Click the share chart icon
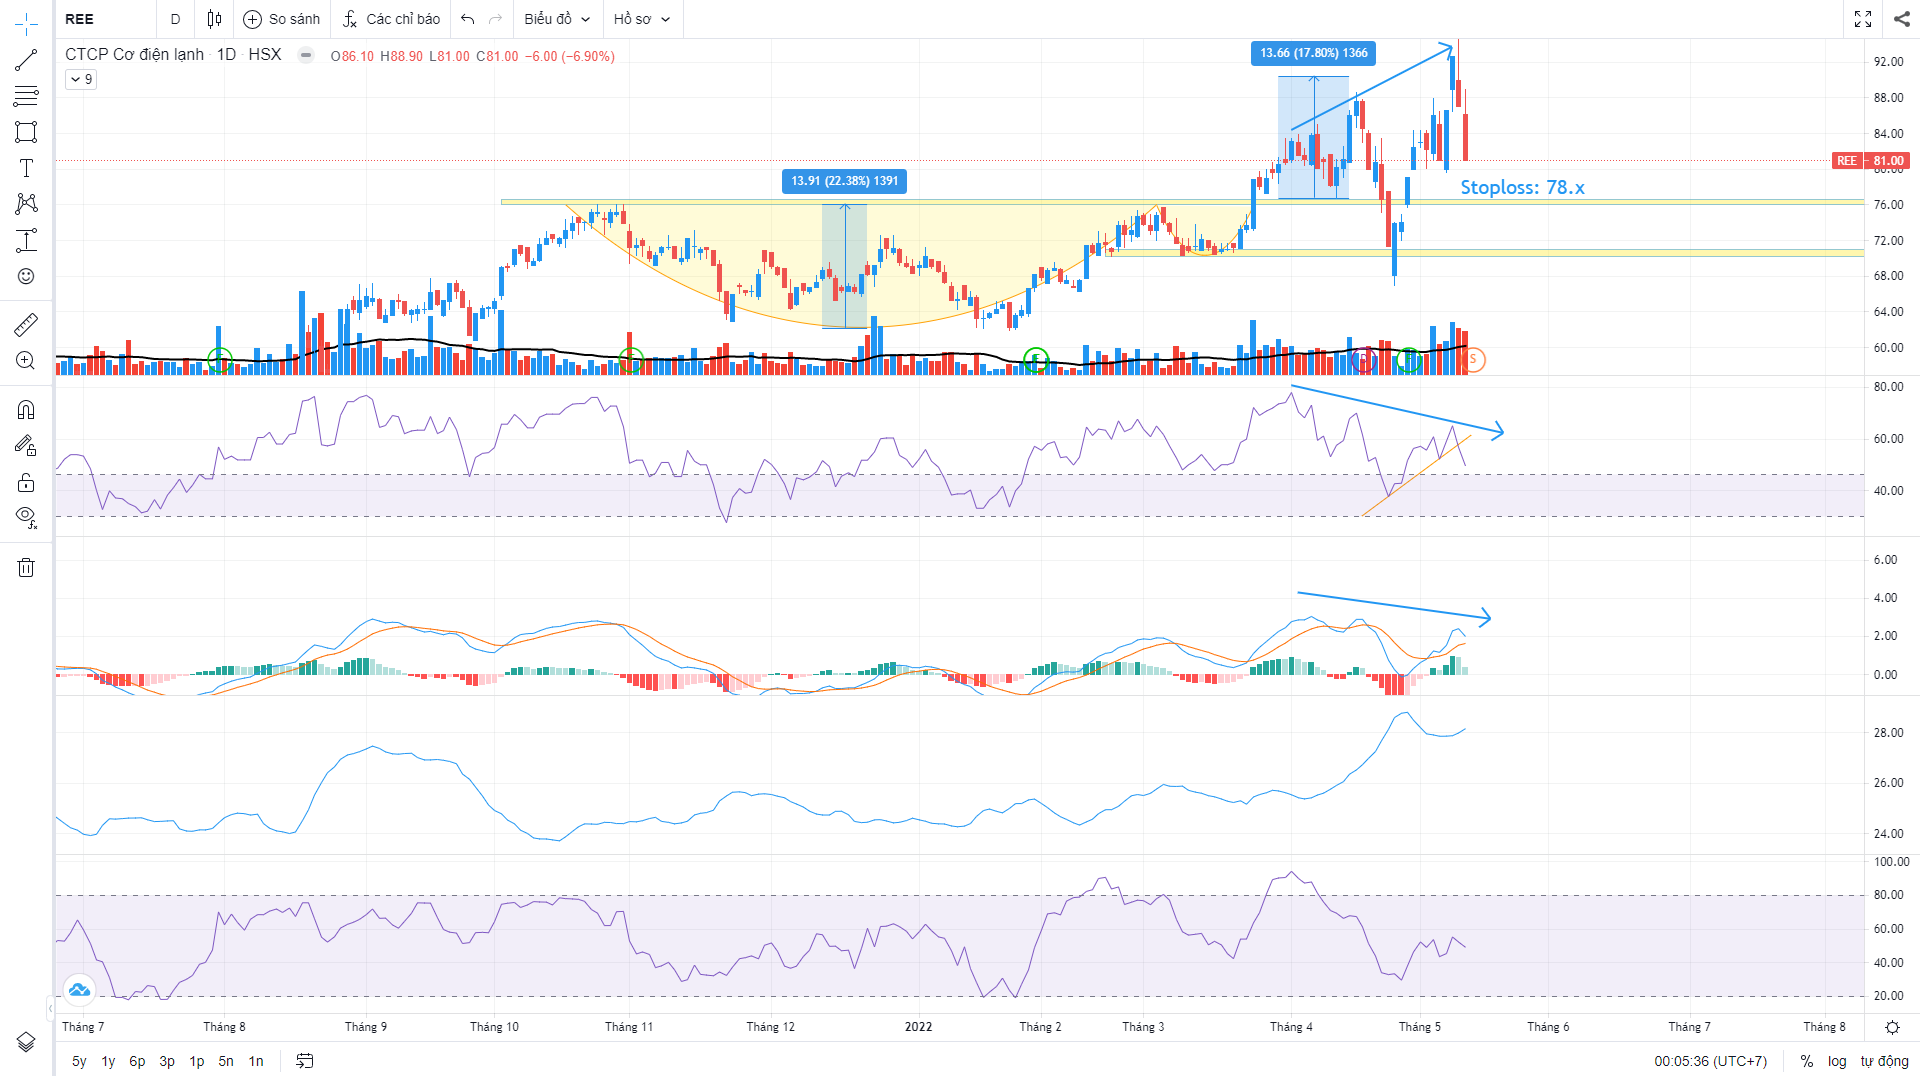Image resolution: width=1932 pixels, height=1076 pixels. click(1901, 19)
